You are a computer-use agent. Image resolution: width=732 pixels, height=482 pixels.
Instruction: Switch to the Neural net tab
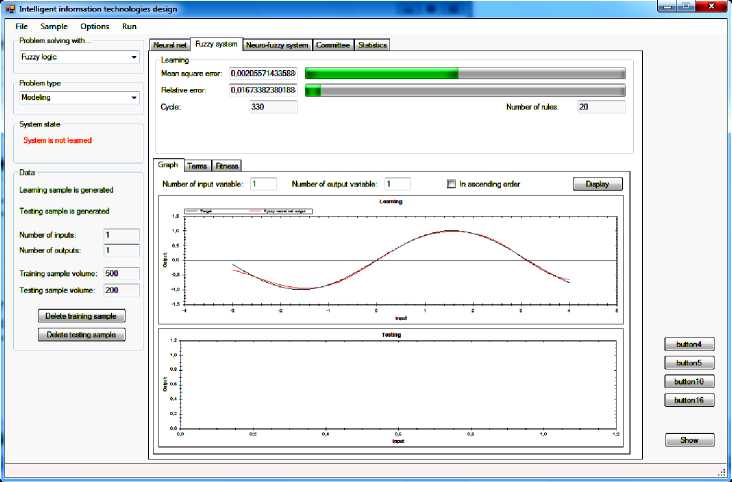click(x=169, y=45)
